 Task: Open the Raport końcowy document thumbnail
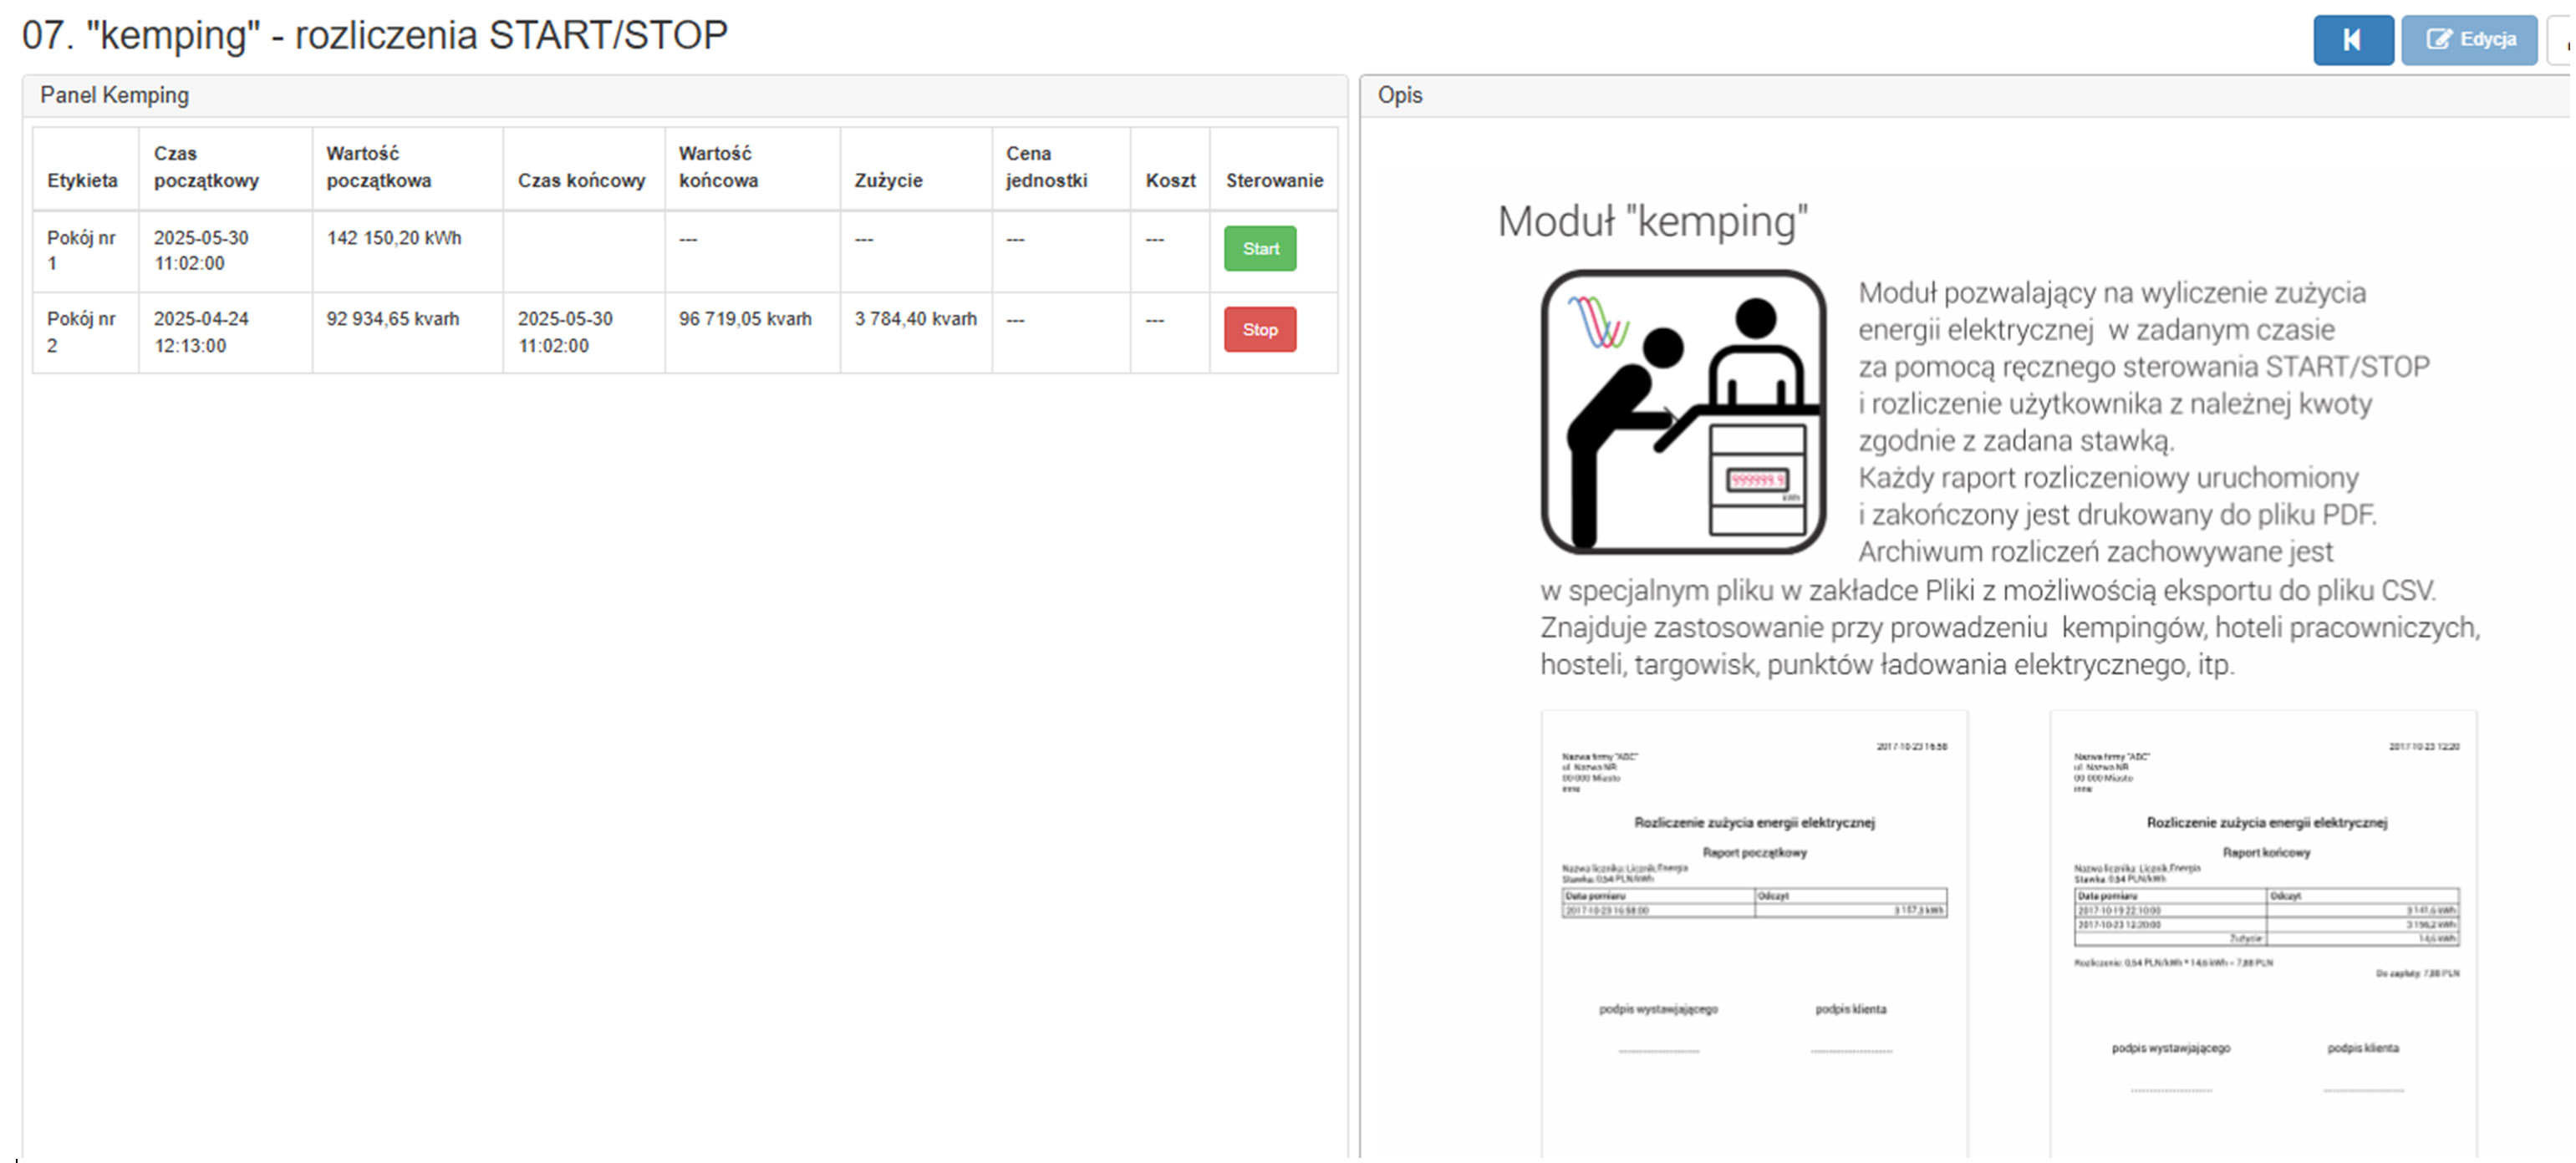click(x=2263, y=934)
